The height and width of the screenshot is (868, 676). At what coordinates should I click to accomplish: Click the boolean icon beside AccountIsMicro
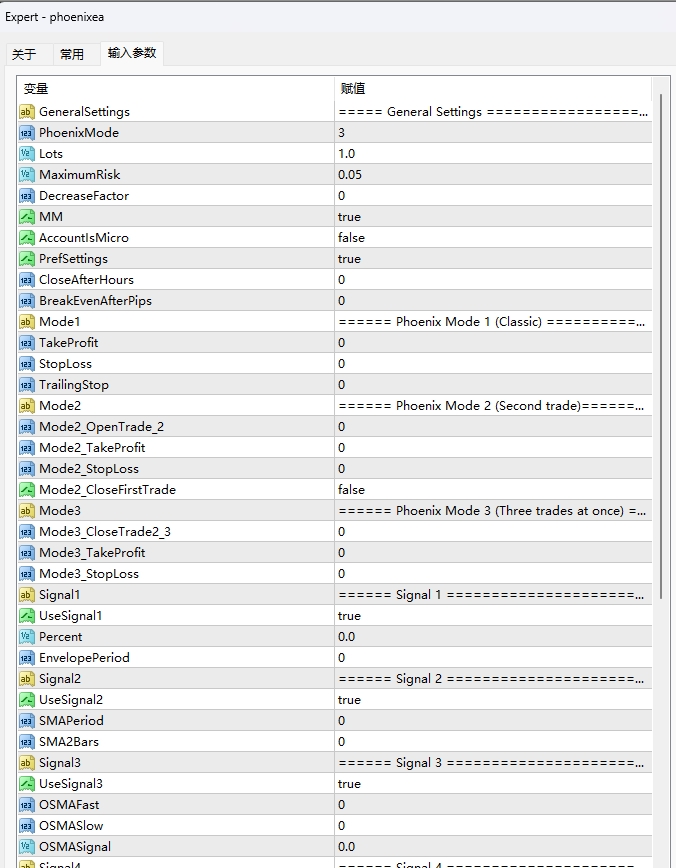click(x=27, y=238)
